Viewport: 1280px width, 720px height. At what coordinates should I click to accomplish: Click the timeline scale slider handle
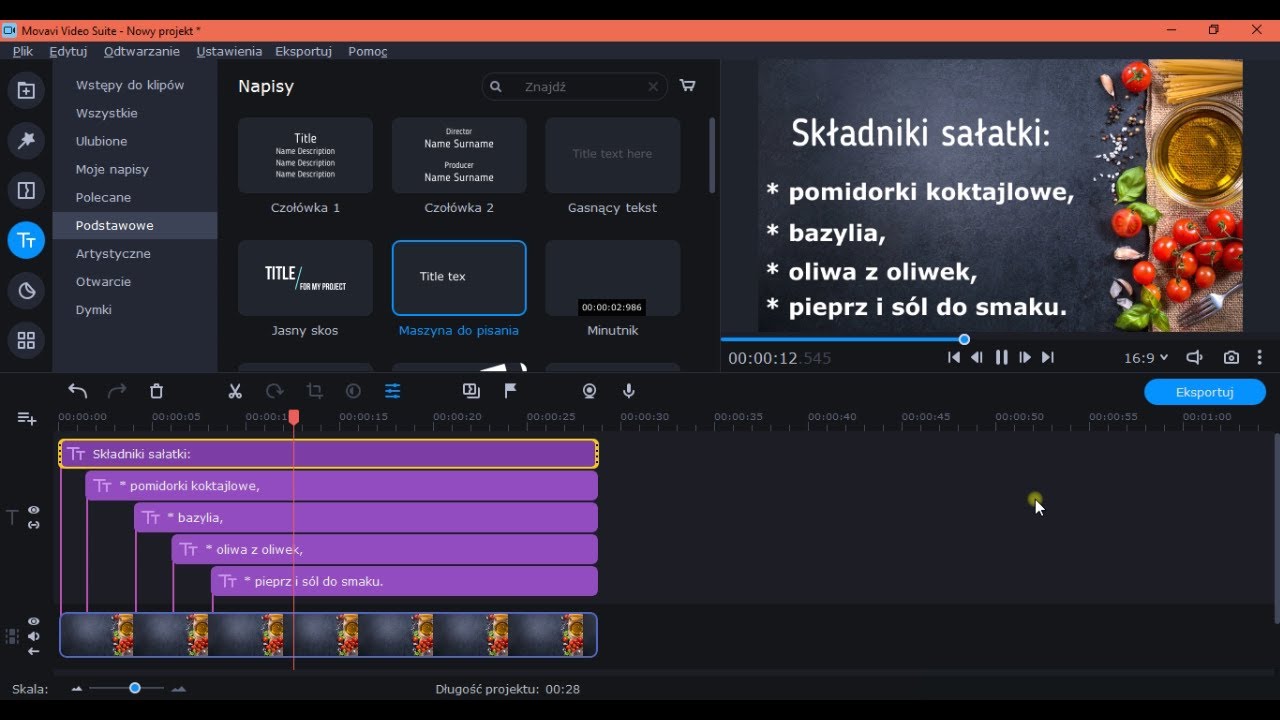click(x=134, y=688)
